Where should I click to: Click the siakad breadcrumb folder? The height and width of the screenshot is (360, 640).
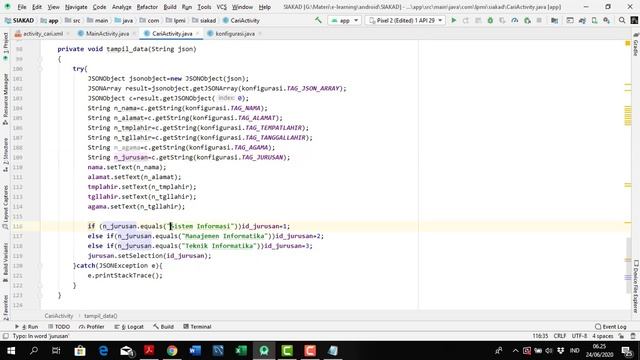coord(204,20)
